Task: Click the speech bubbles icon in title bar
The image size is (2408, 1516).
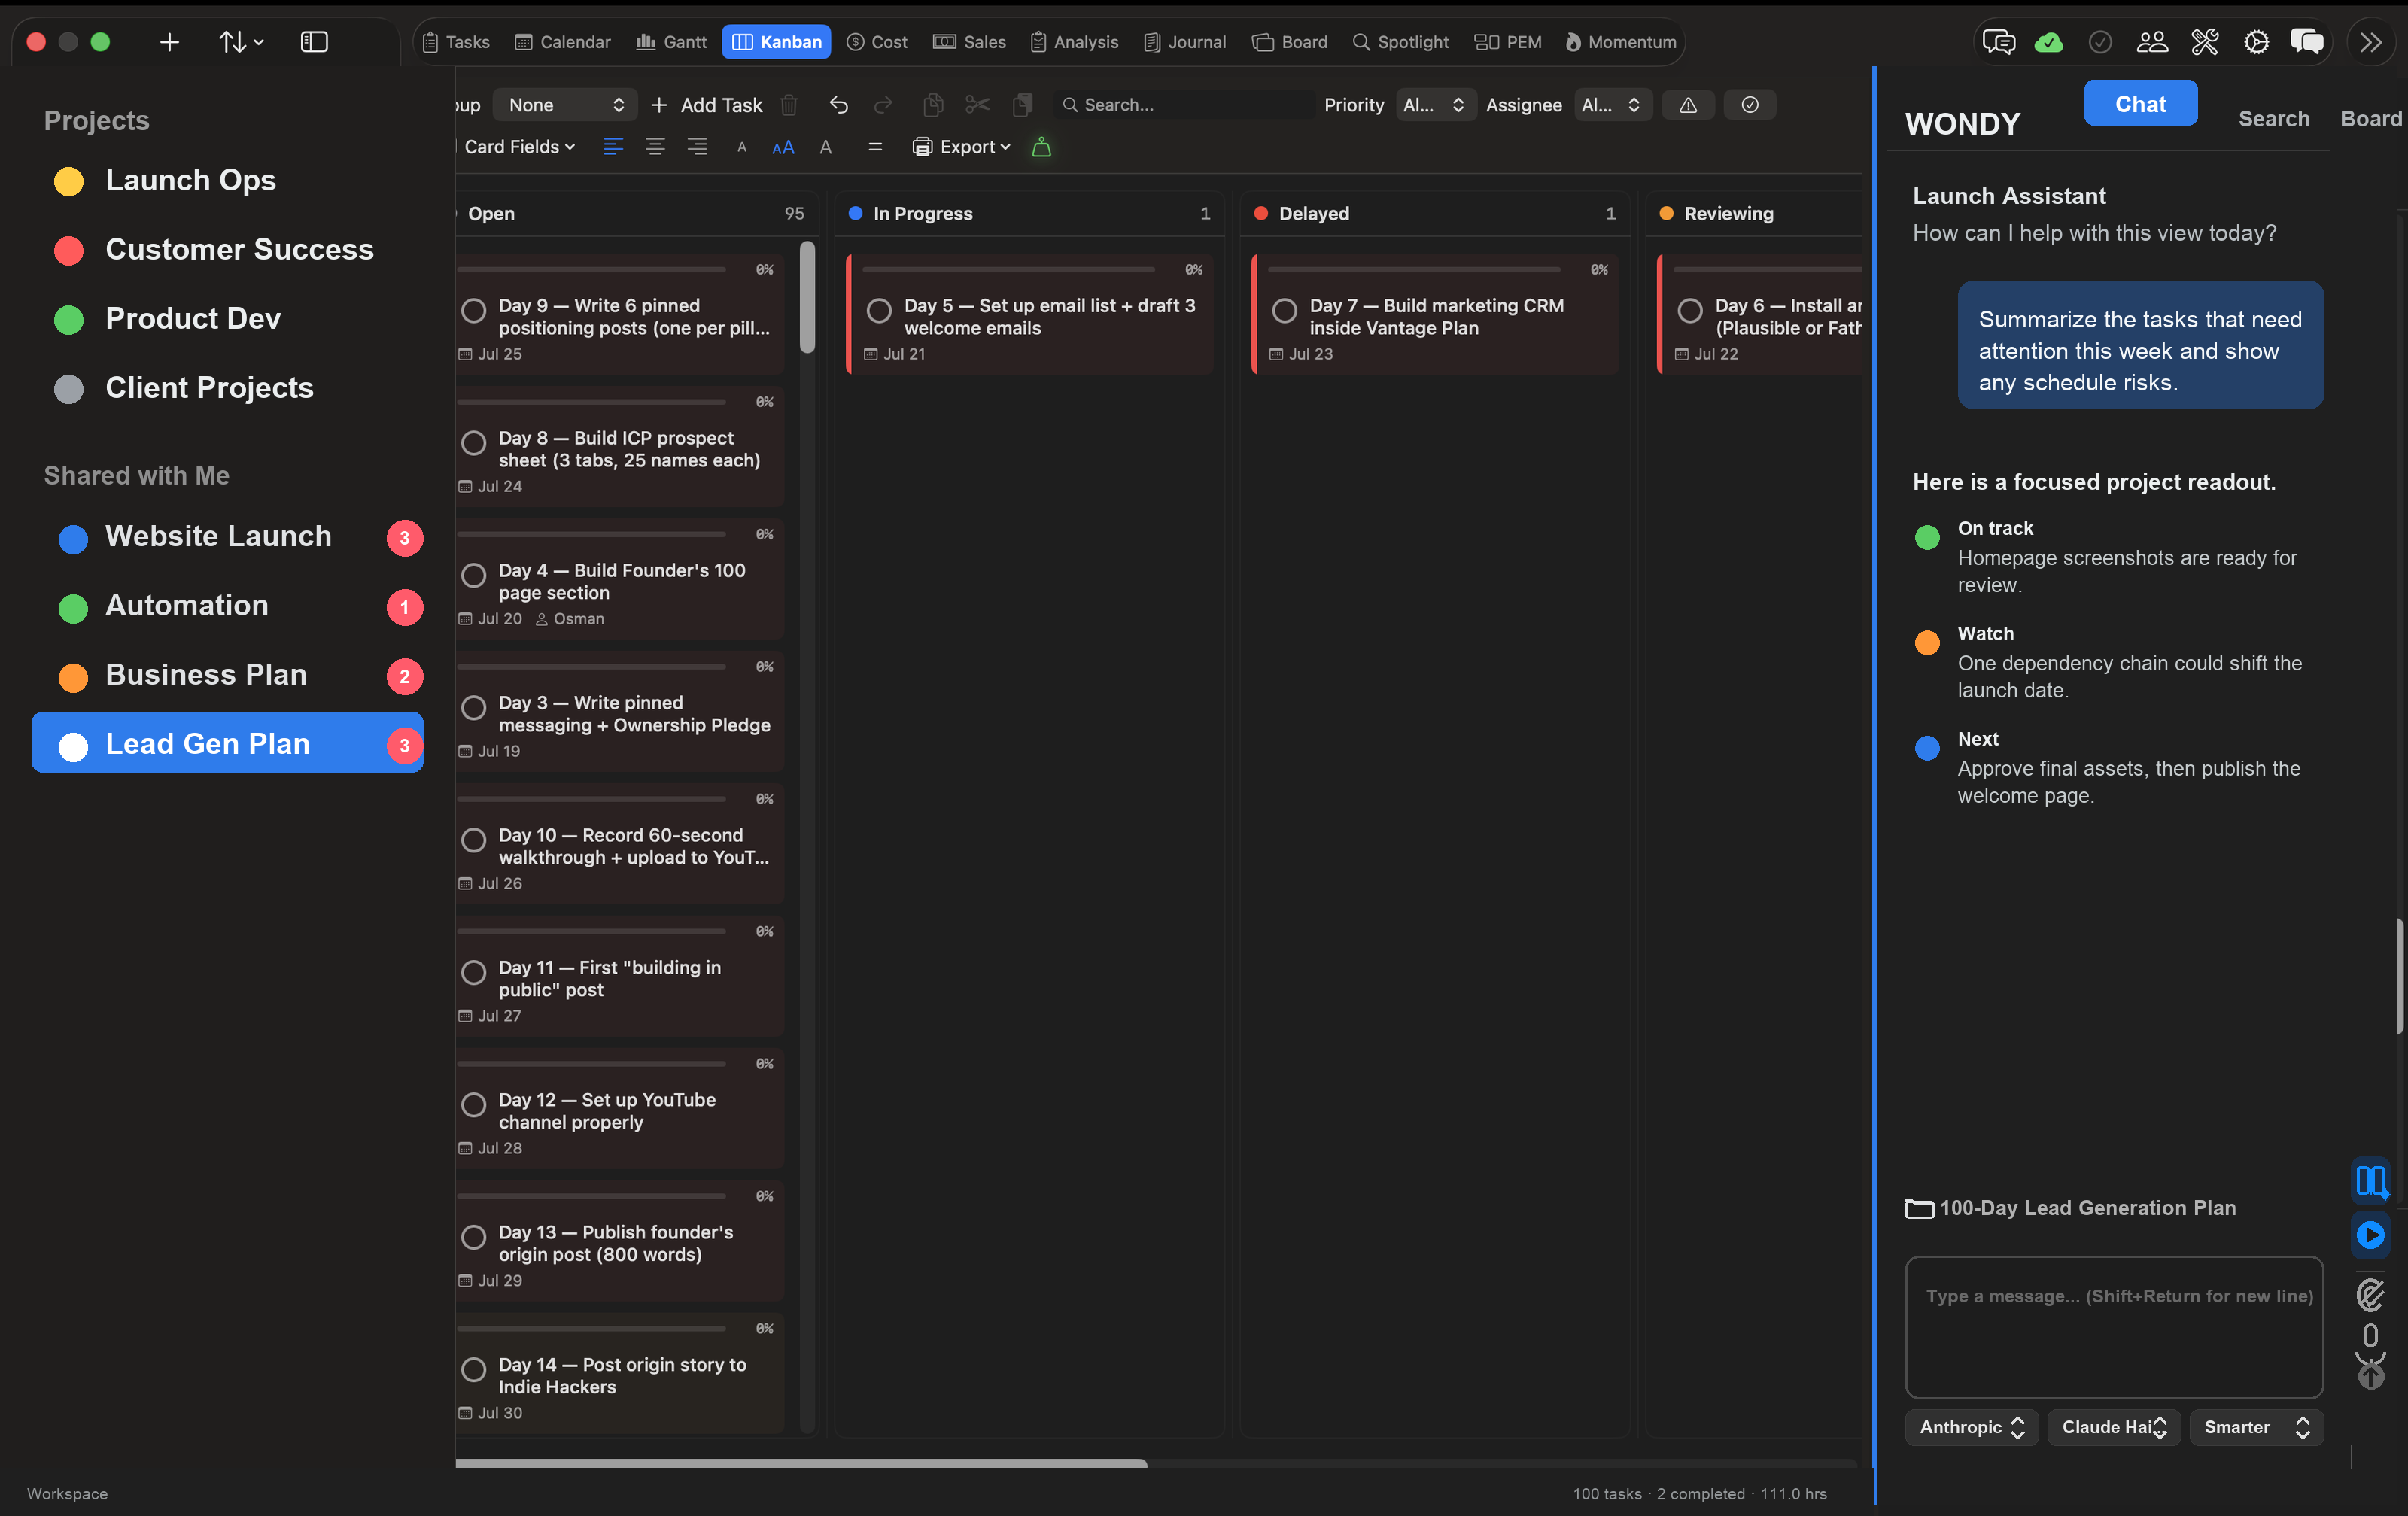Action: click(2307, 42)
